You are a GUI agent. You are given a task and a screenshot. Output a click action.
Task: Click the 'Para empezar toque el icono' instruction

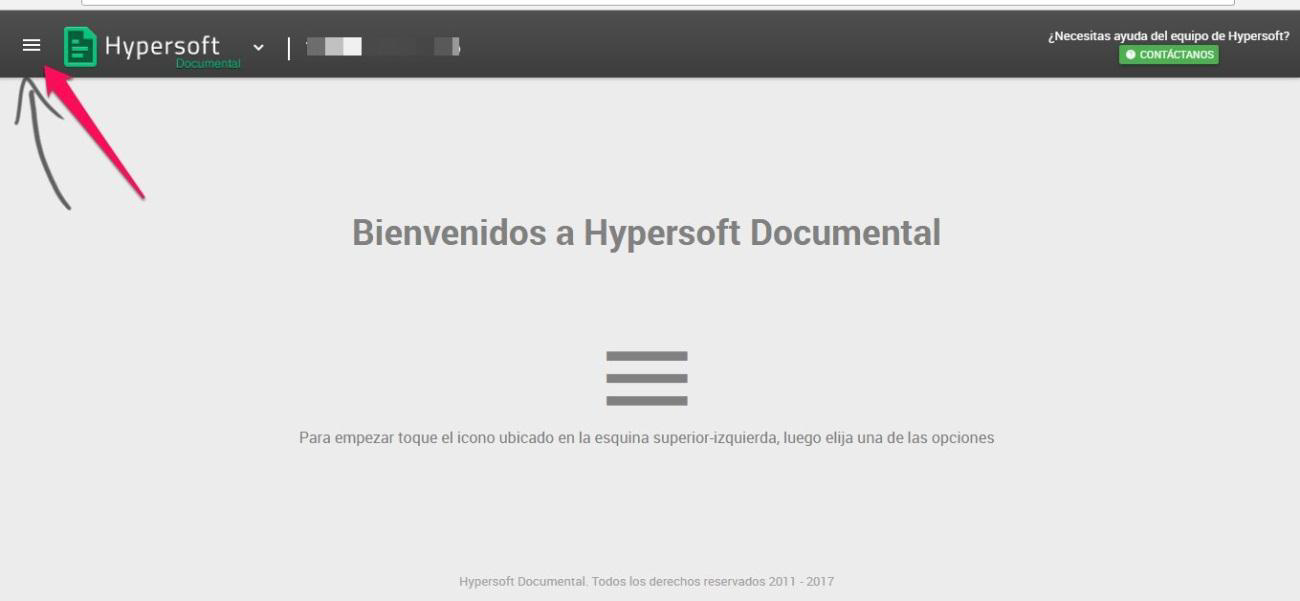[646, 438]
